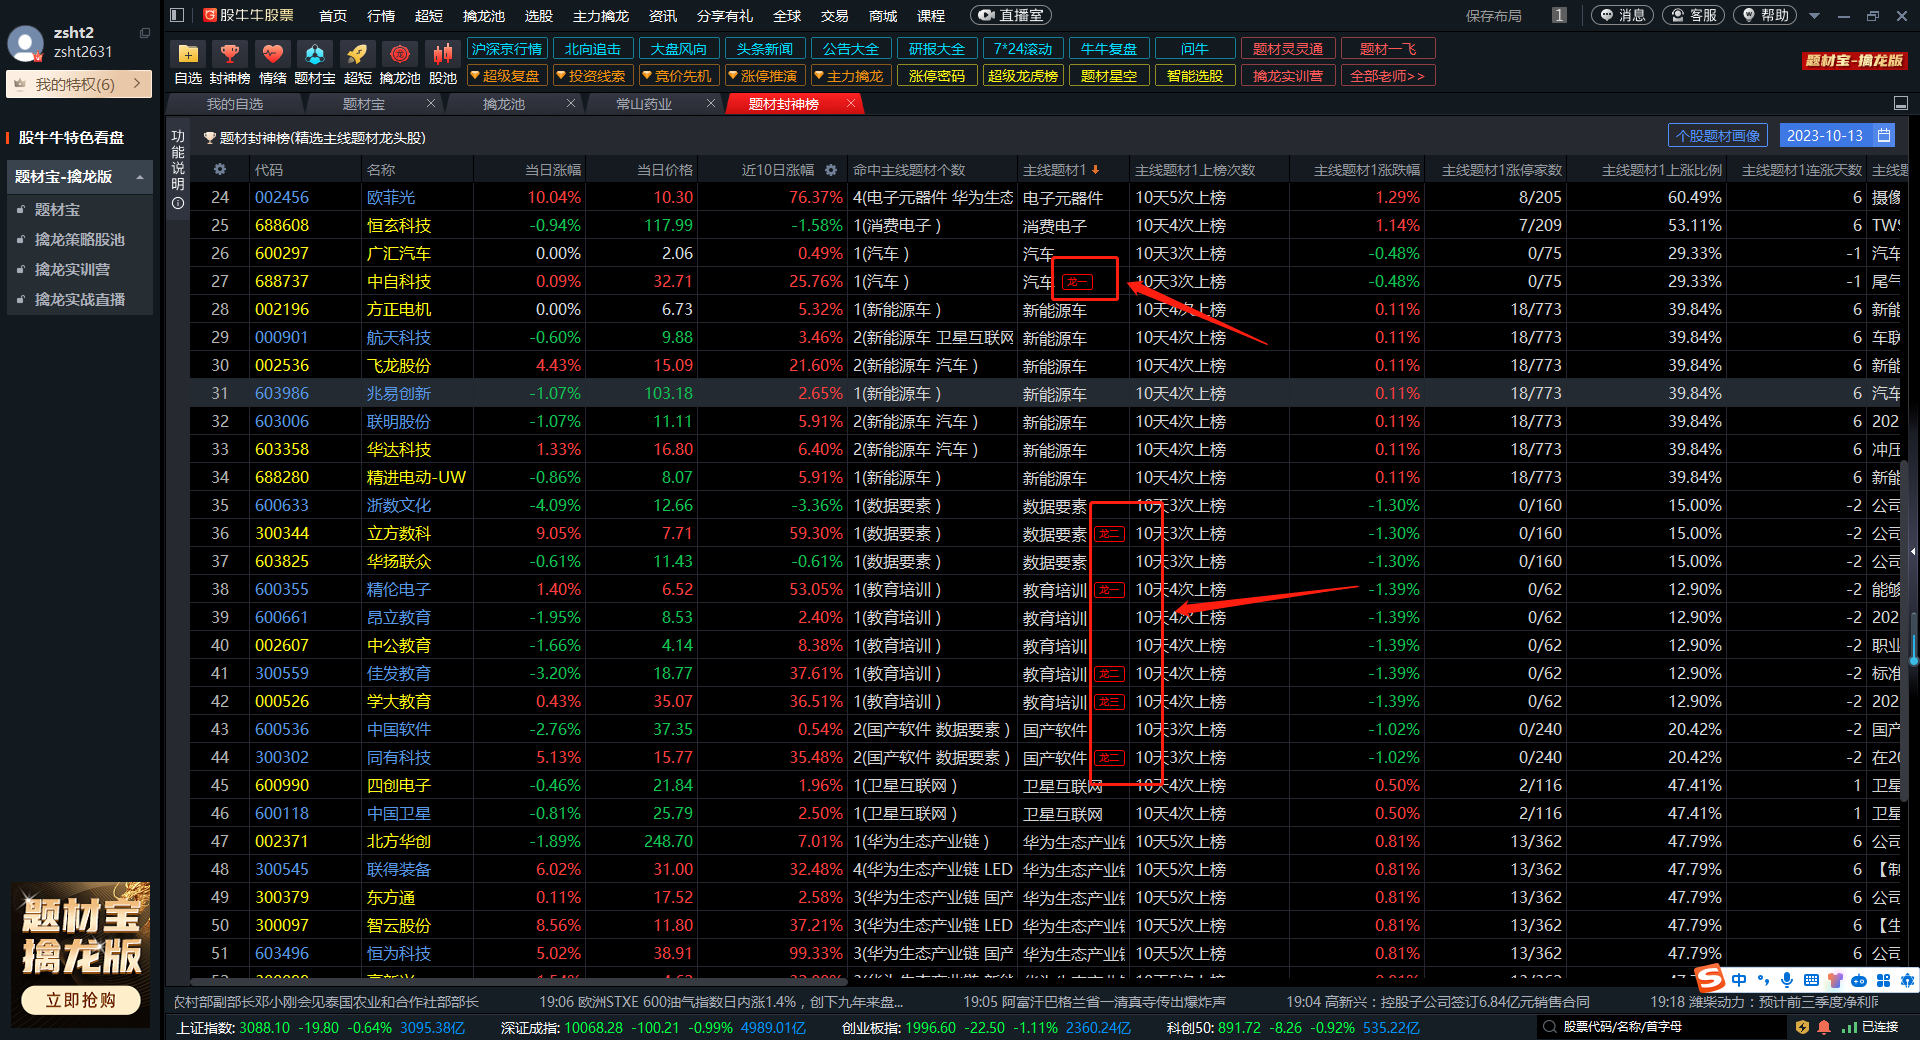Collapse 题材宝-擒龙版 sidebar section
This screenshot has height=1040, width=1920.
[140, 177]
